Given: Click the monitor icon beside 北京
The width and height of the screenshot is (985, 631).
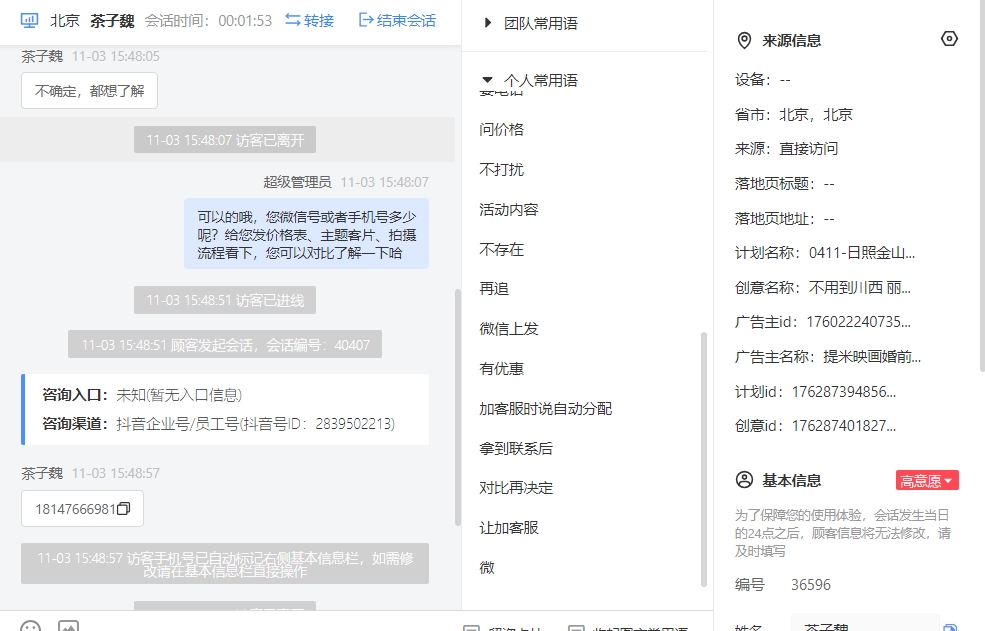Looking at the screenshot, I should [x=30, y=21].
